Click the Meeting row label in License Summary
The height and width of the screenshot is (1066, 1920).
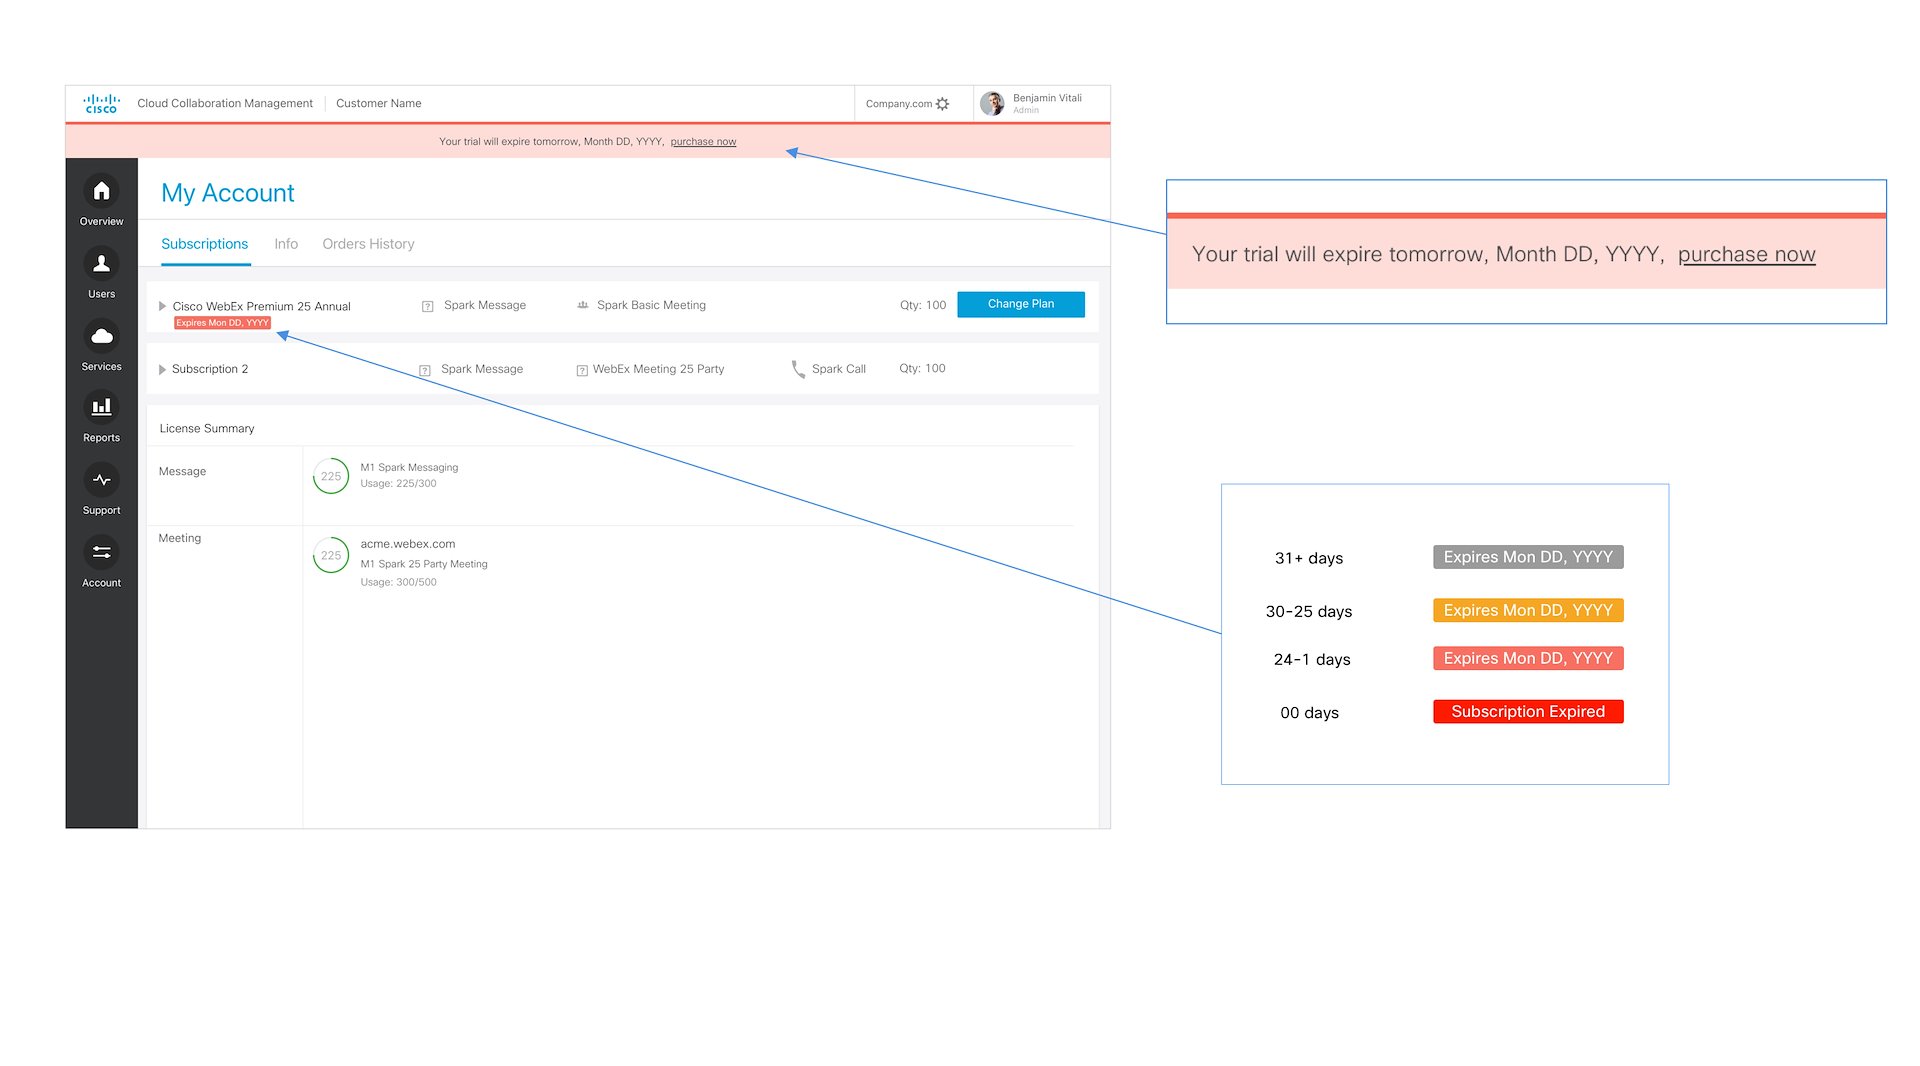click(180, 538)
